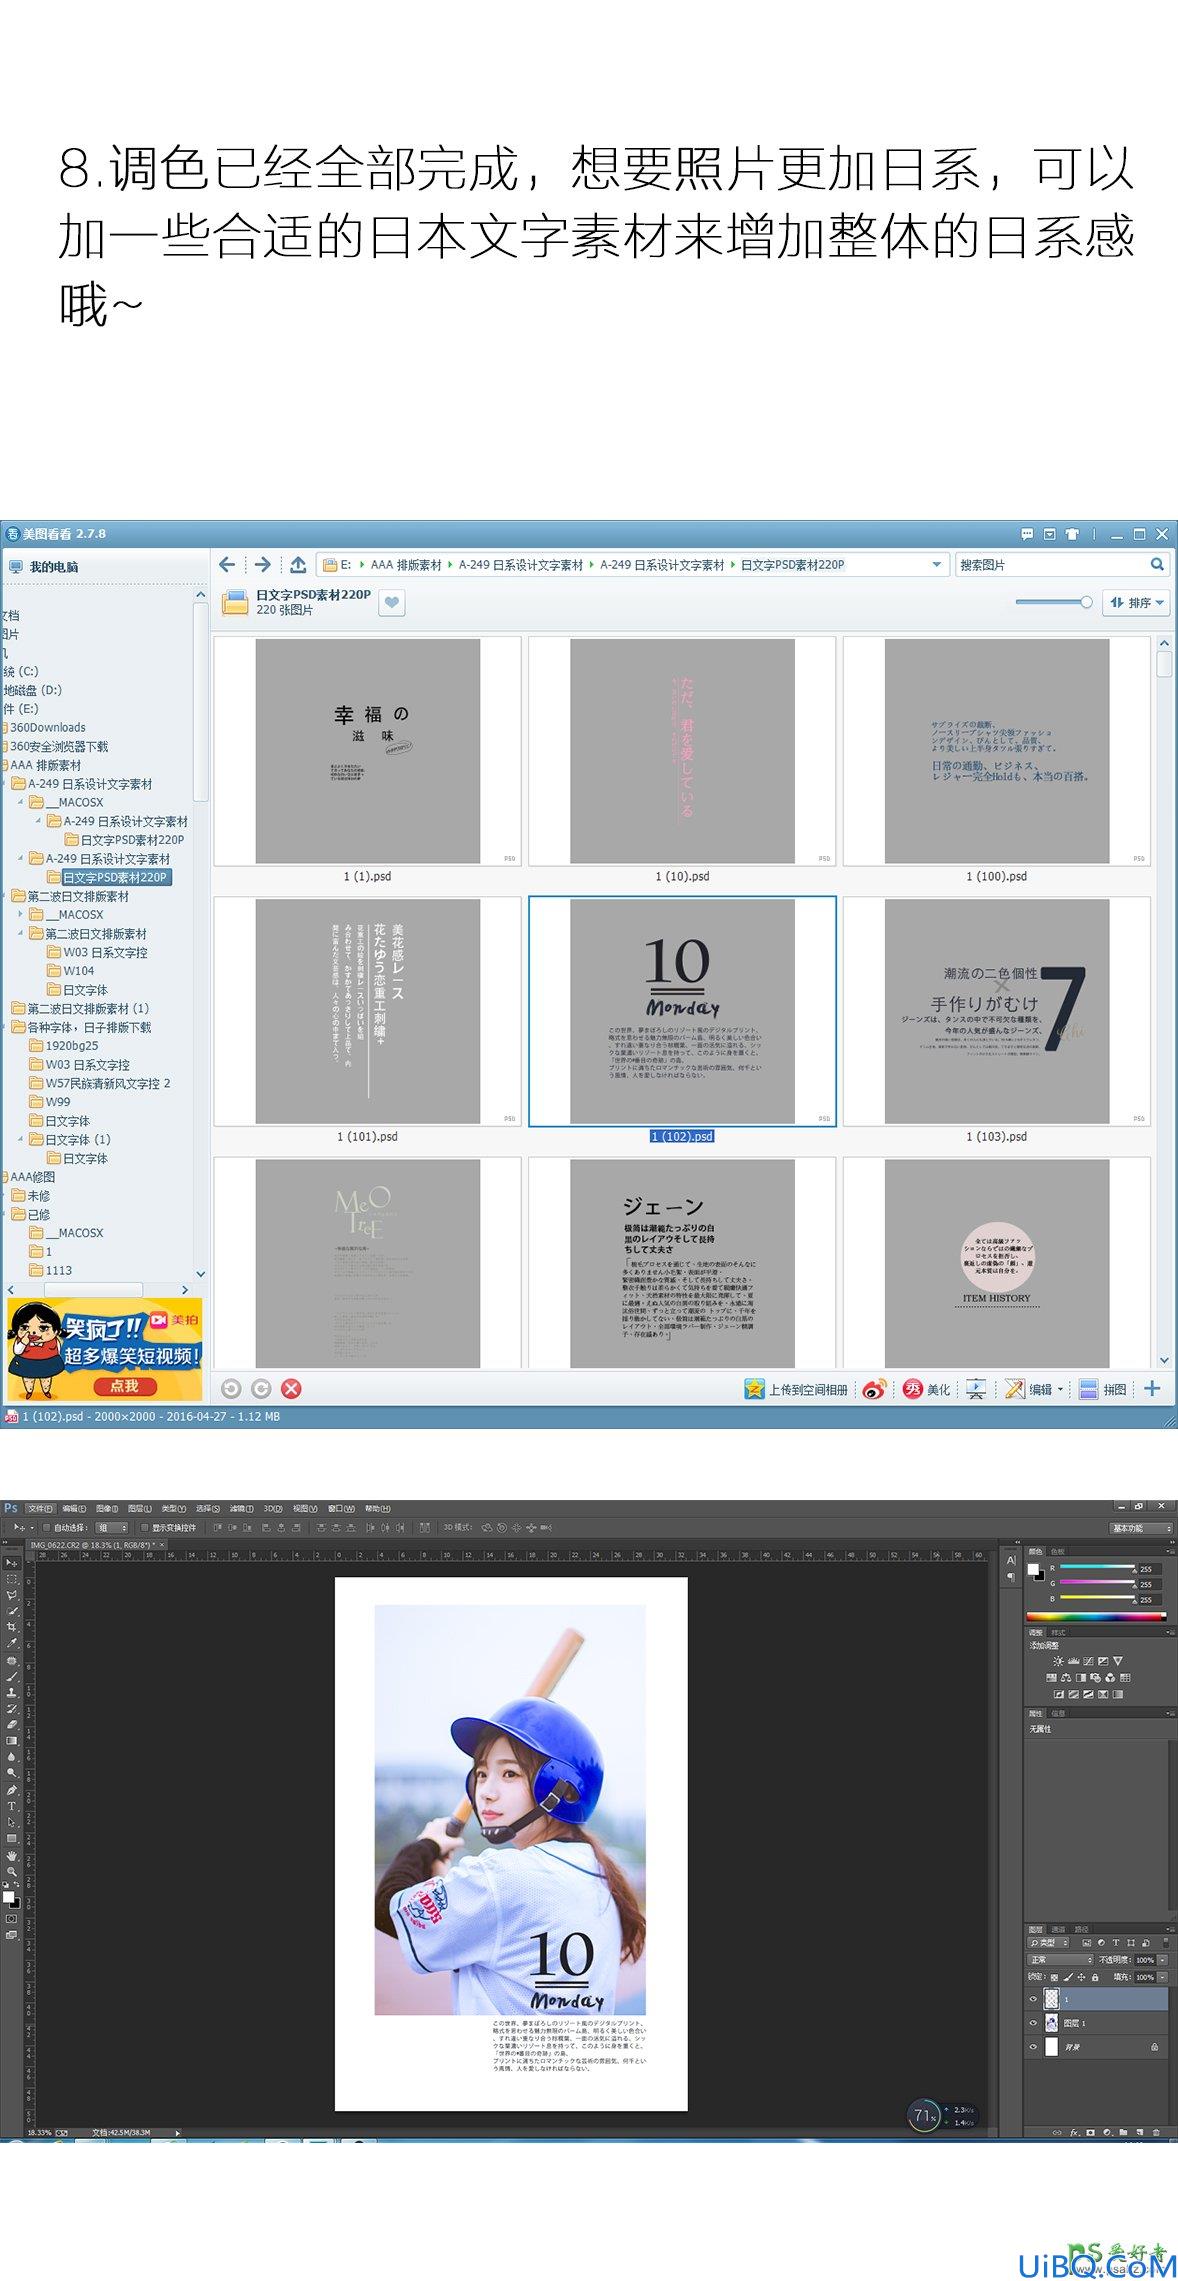The image size is (1178, 2281).
Task: Add a Color Balance adjustment
Action: 1066,1678
